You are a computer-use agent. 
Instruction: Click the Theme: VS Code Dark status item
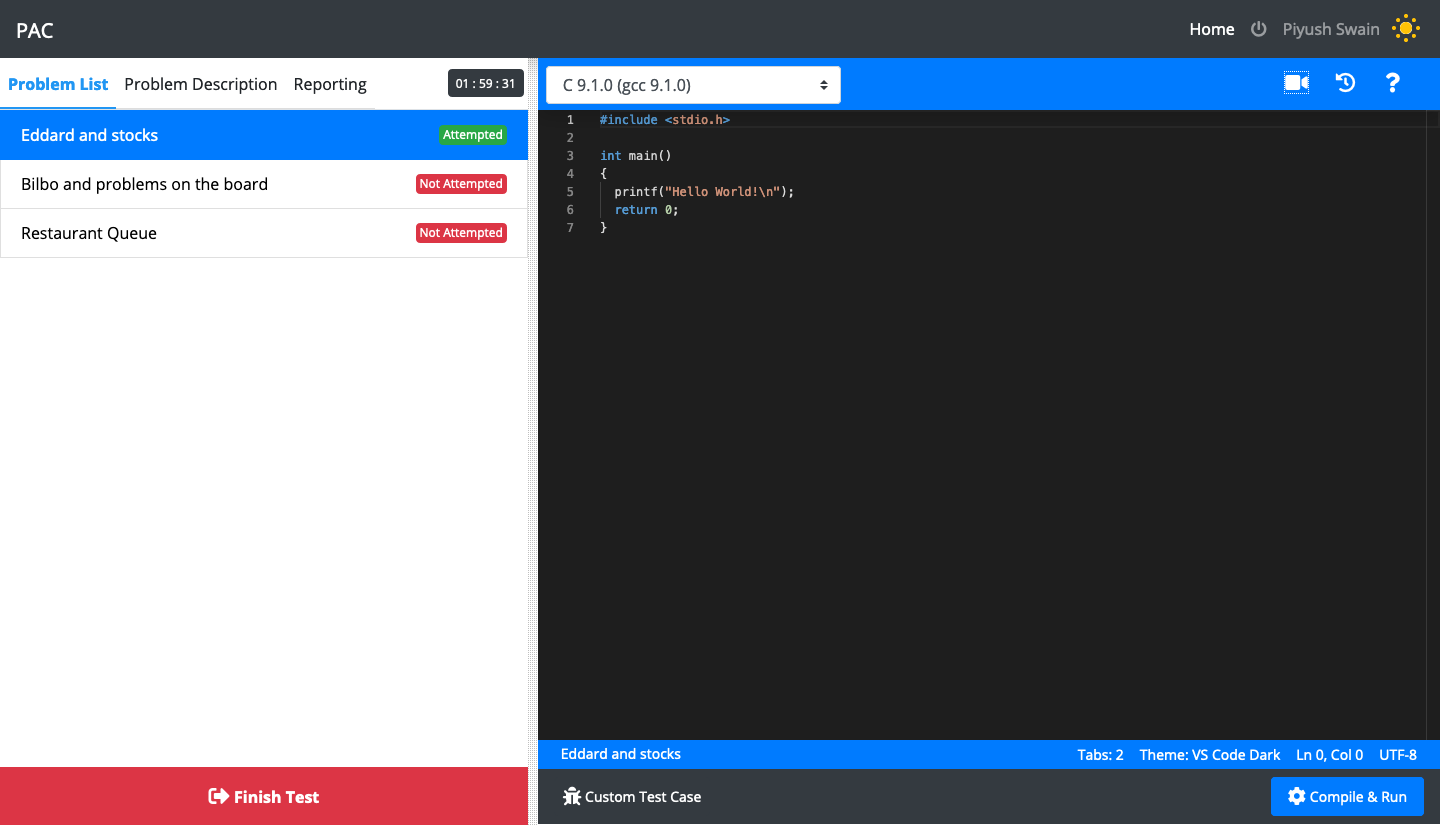pos(1209,755)
